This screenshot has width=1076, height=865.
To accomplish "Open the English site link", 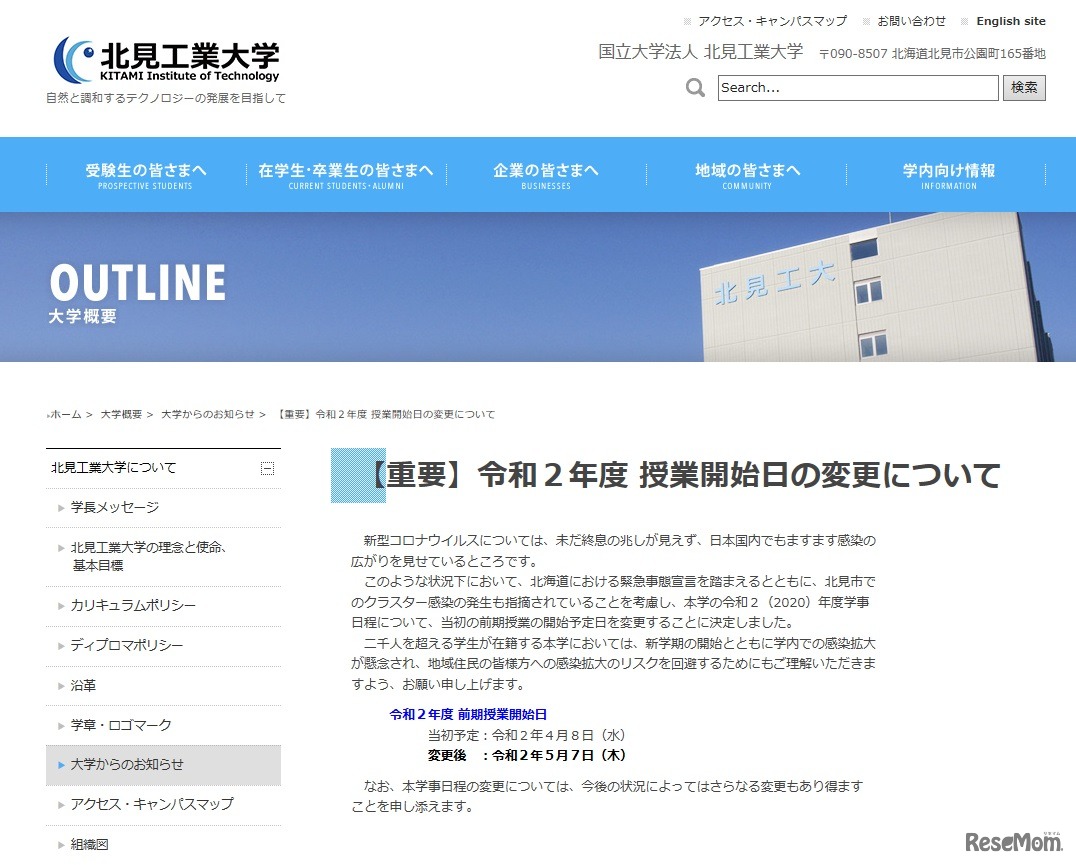I will (1011, 20).
